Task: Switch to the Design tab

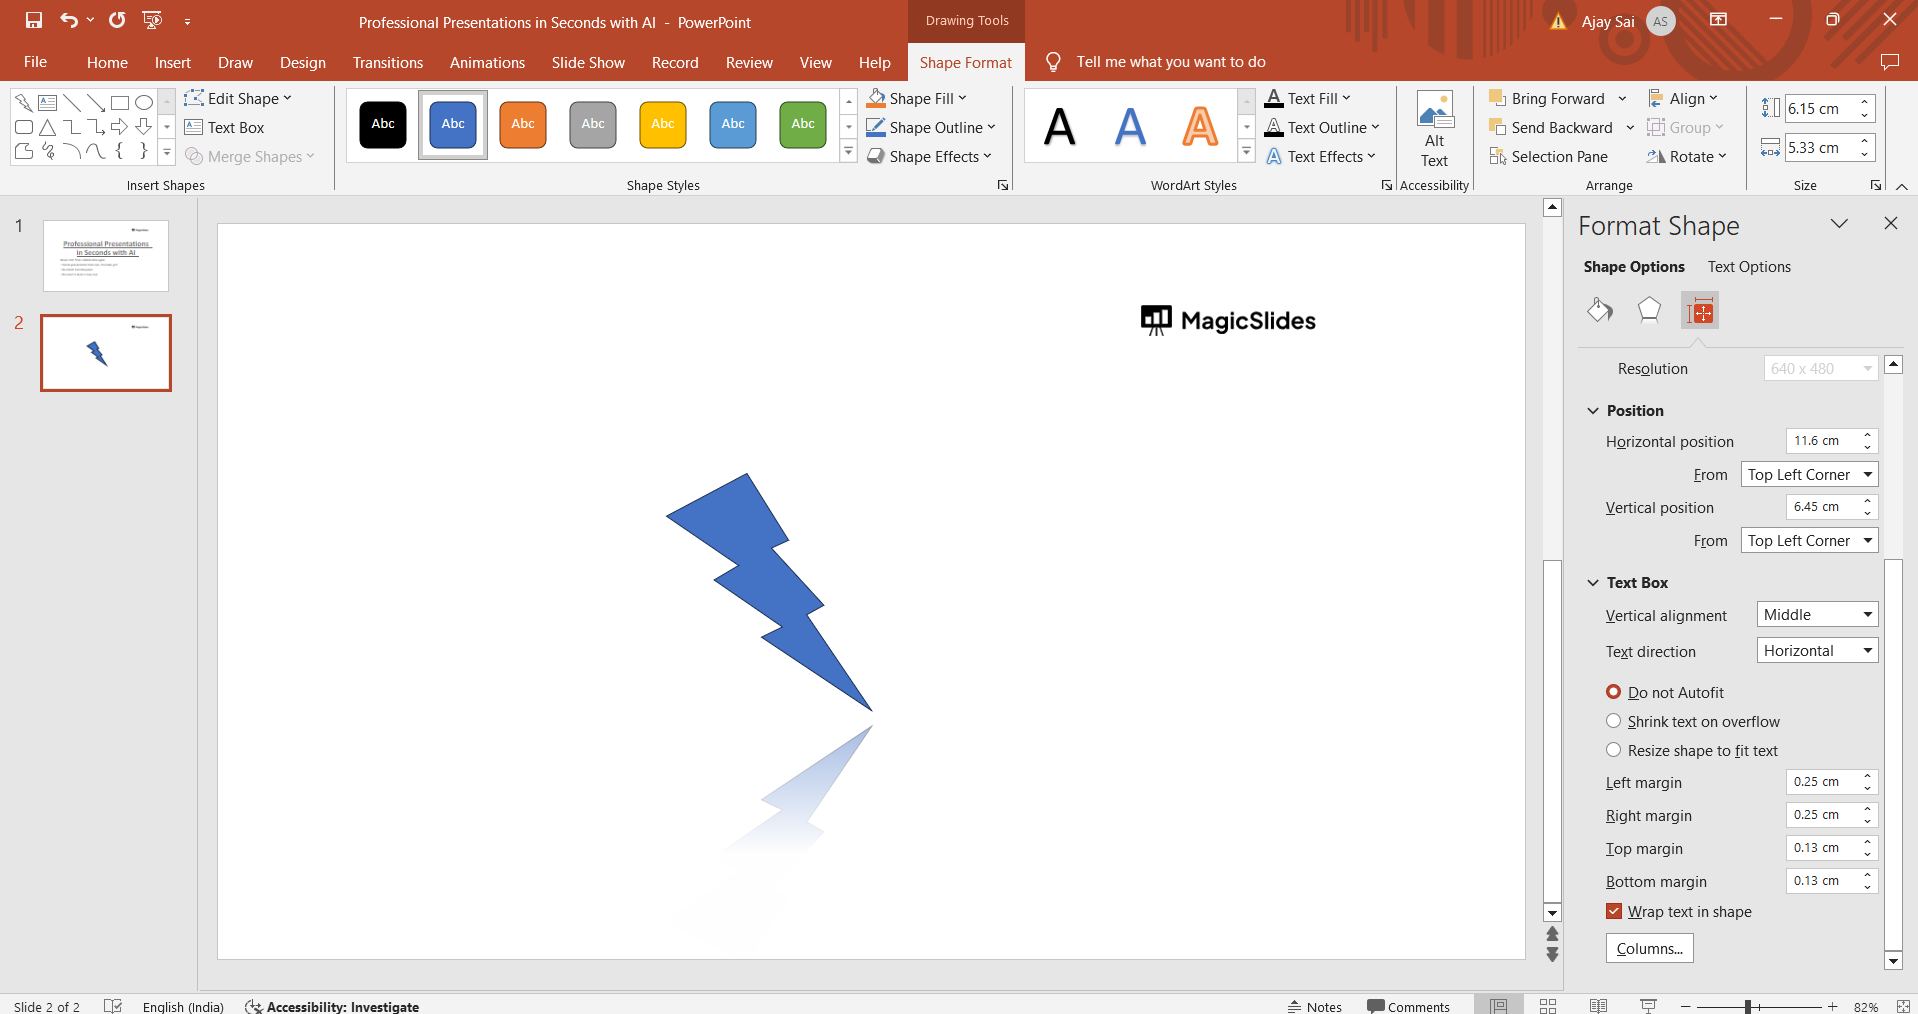Action: pyautogui.click(x=303, y=62)
